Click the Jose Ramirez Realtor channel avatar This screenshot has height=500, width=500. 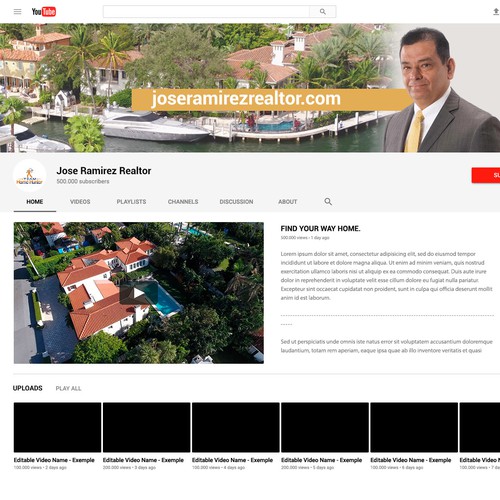tap(29, 175)
